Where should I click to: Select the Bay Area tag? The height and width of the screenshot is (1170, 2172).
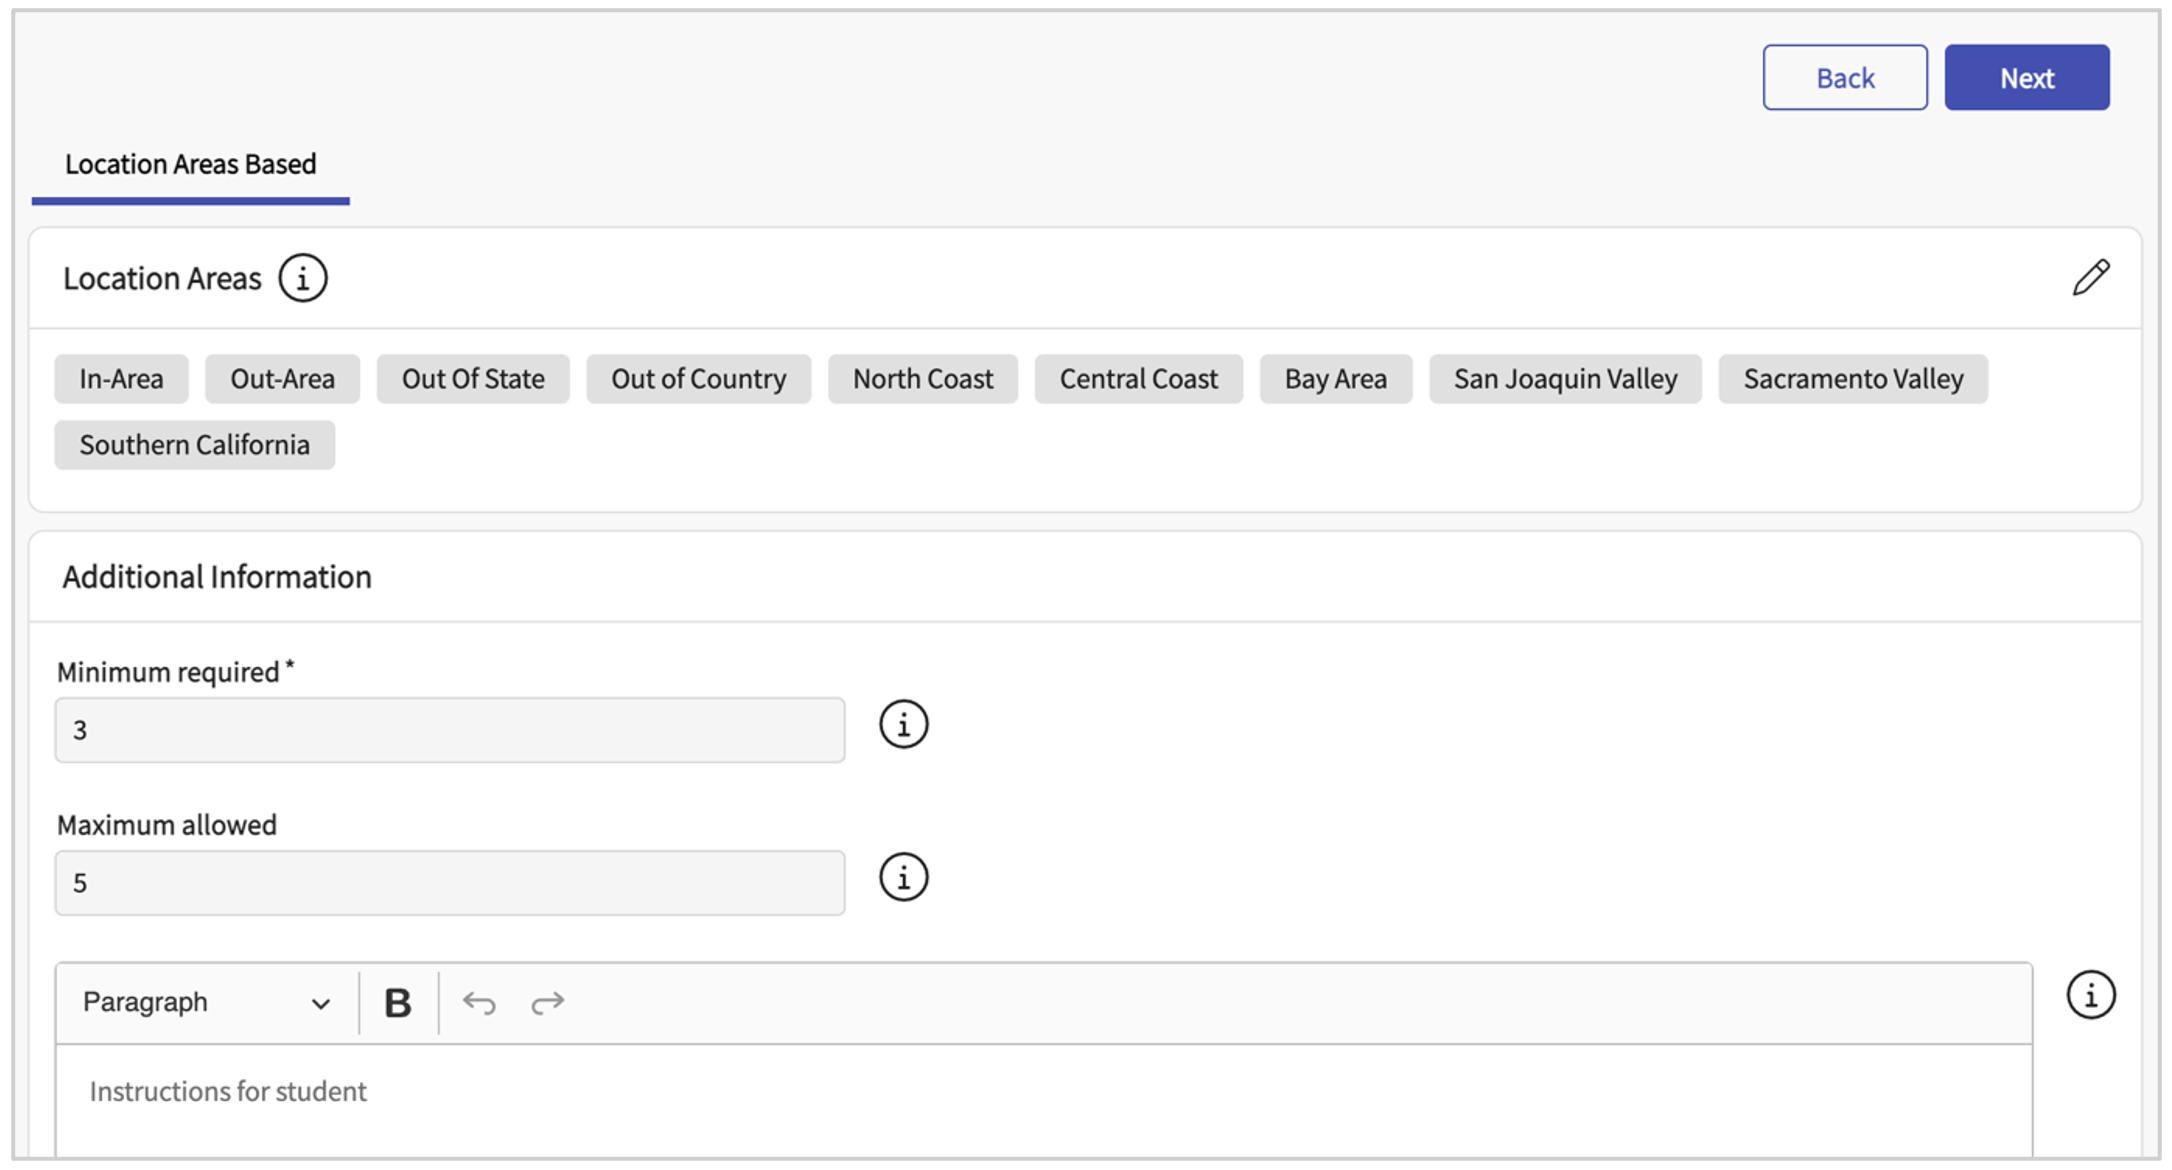(x=1335, y=379)
